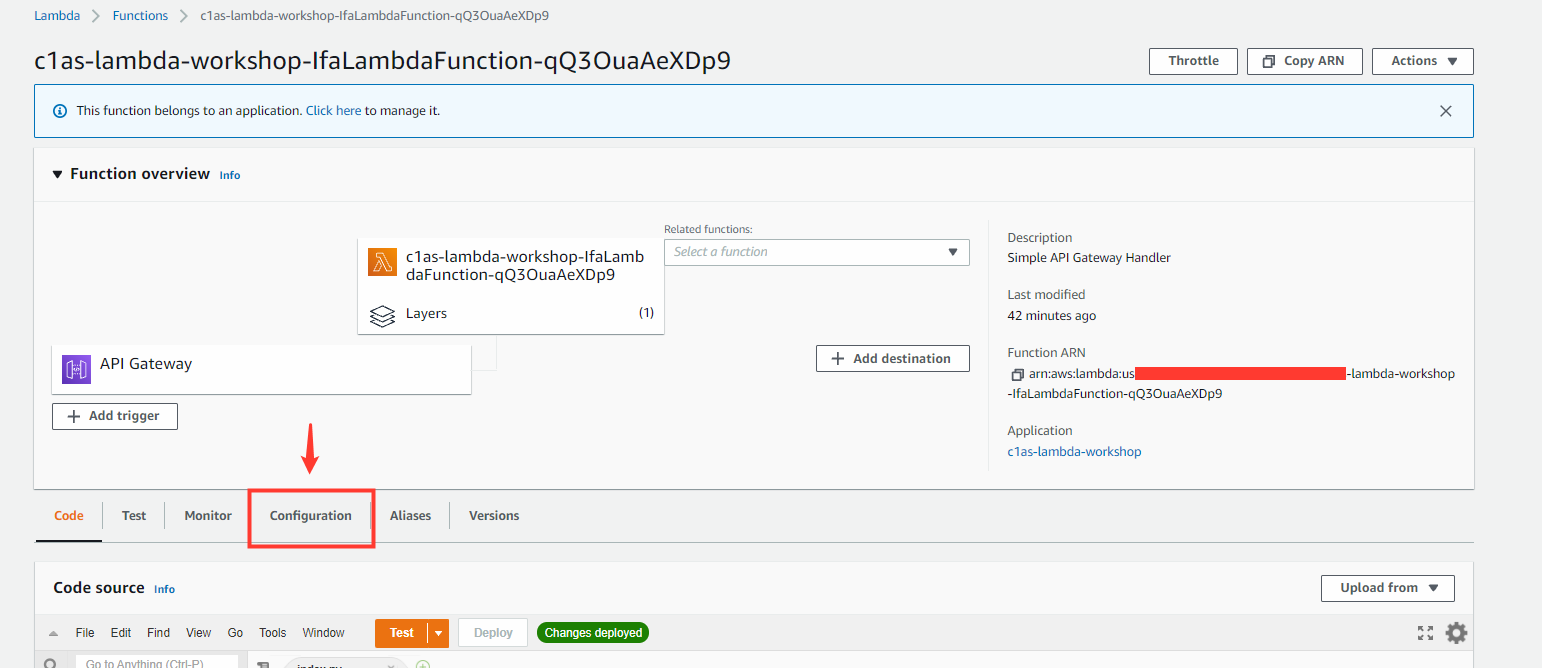Viewport: 1542px width, 668px height.
Task: Click the '42 minutes ago' text
Action: (x=1052, y=316)
